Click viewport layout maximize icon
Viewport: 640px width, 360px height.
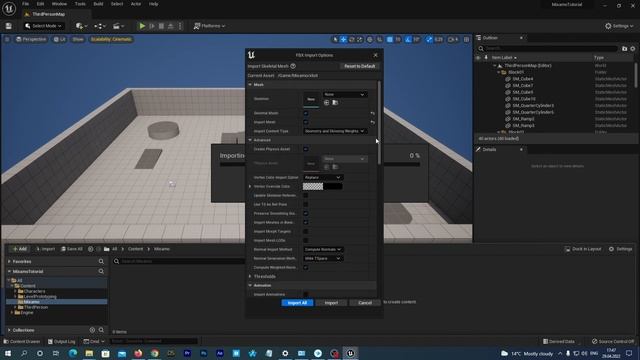[x=466, y=40]
